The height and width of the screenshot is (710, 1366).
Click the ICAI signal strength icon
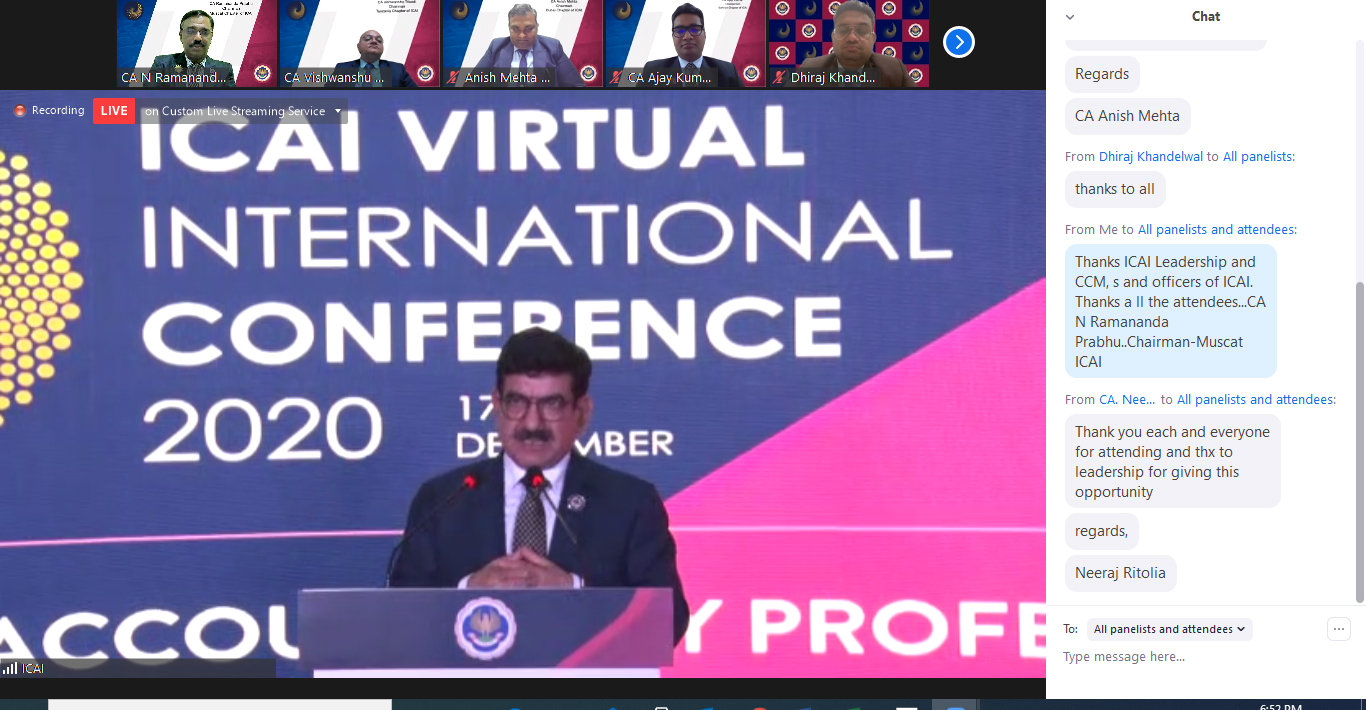[x=10, y=668]
